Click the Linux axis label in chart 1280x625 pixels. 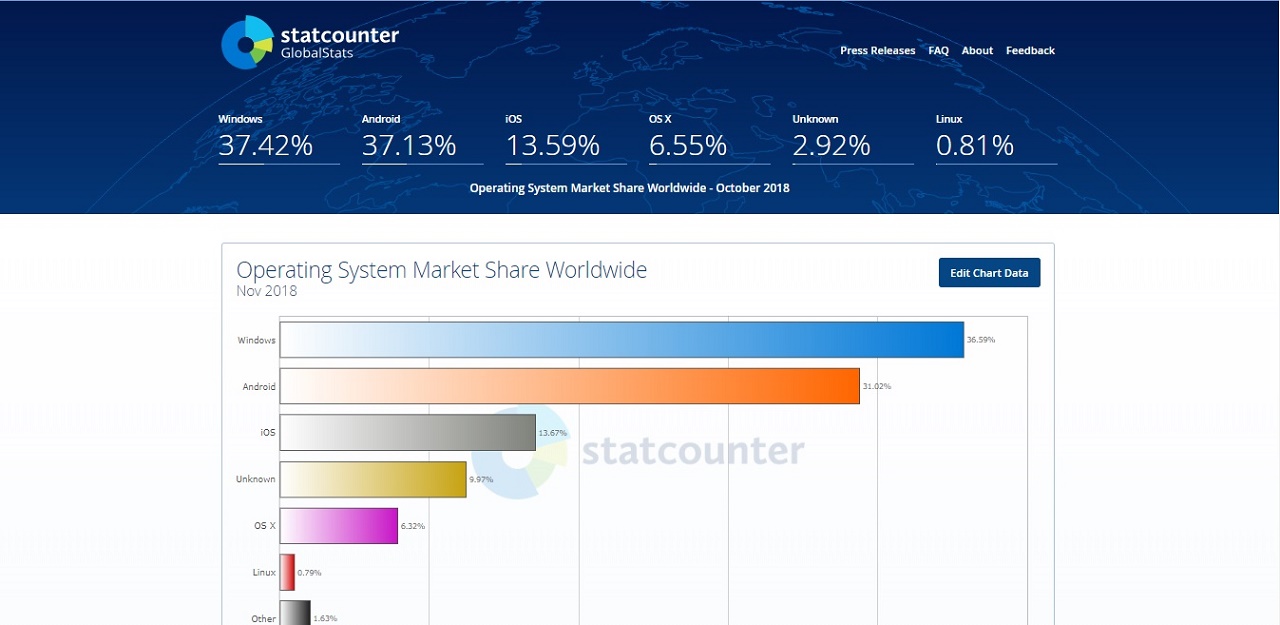[264, 572]
